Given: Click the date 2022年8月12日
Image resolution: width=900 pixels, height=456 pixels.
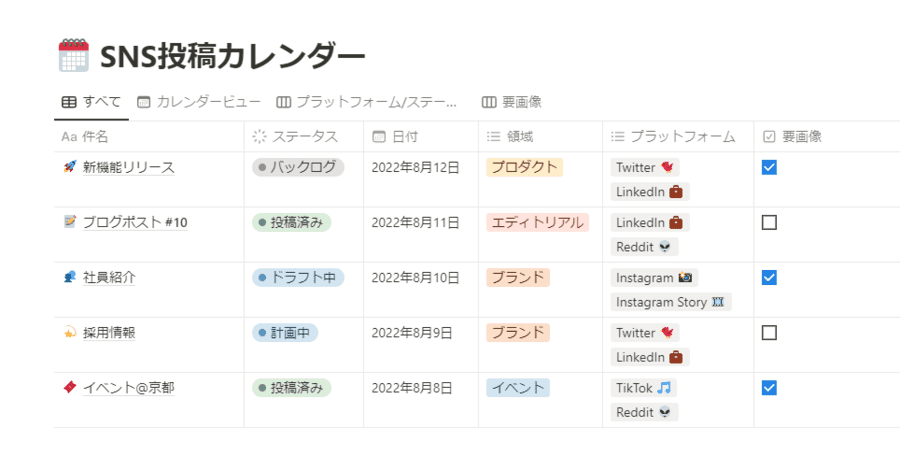Looking at the screenshot, I should tap(416, 167).
